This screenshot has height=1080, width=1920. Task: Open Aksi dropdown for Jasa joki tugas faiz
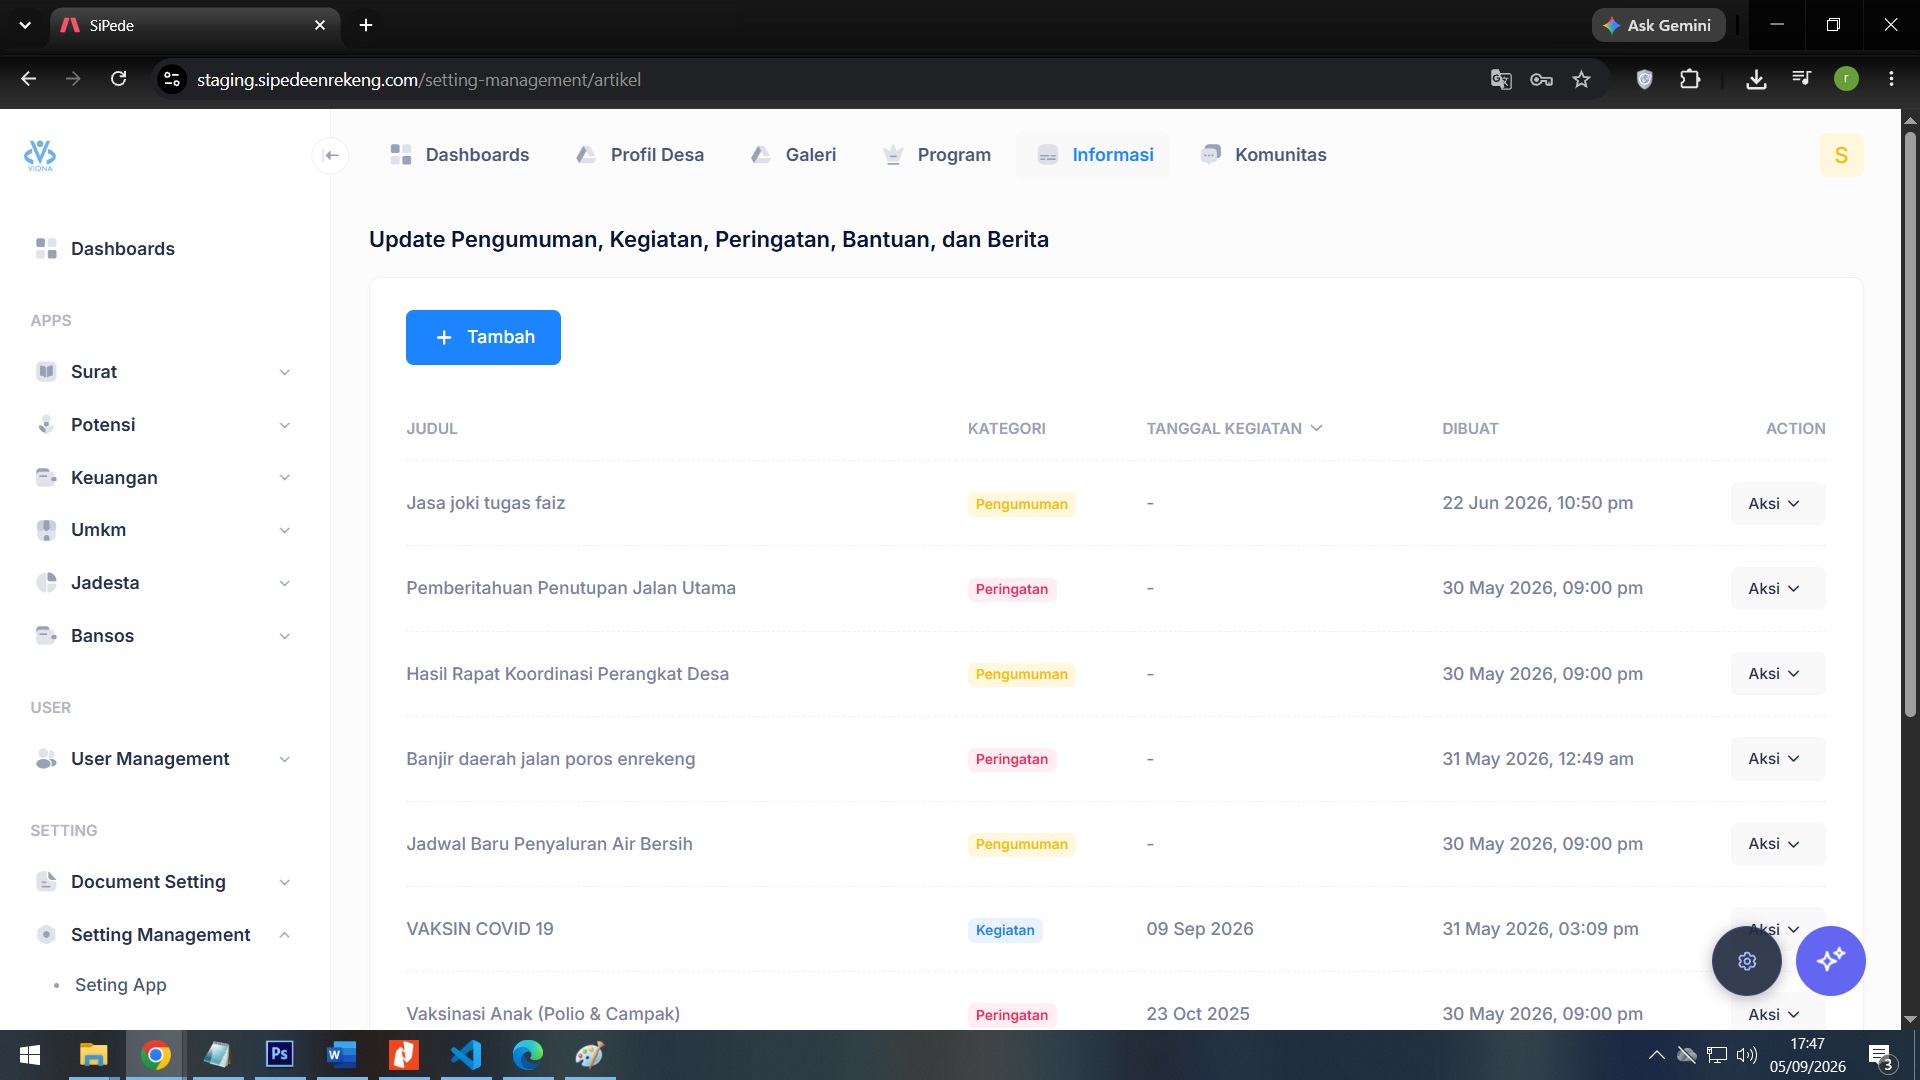pos(1777,503)
